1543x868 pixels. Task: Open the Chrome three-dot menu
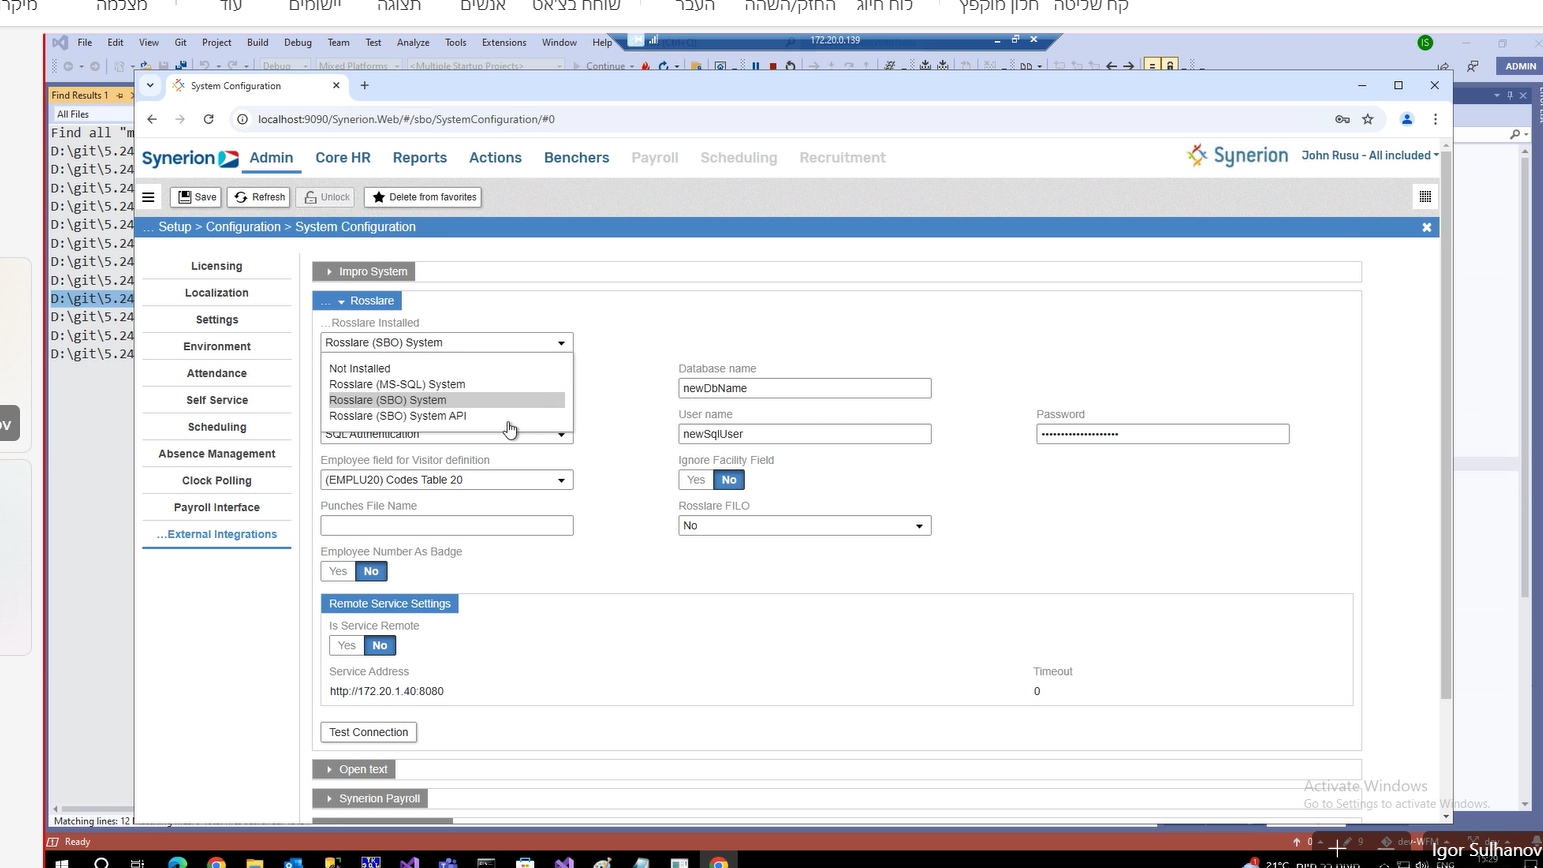tap(1435, 119)
